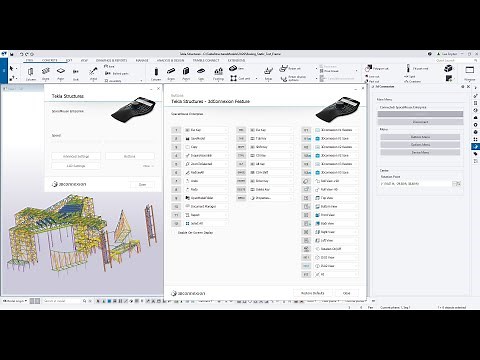Screen dimensions: 480x360
Task: Open the Drawings & Reports ribbon tab
Action: (x=111, y=60)
